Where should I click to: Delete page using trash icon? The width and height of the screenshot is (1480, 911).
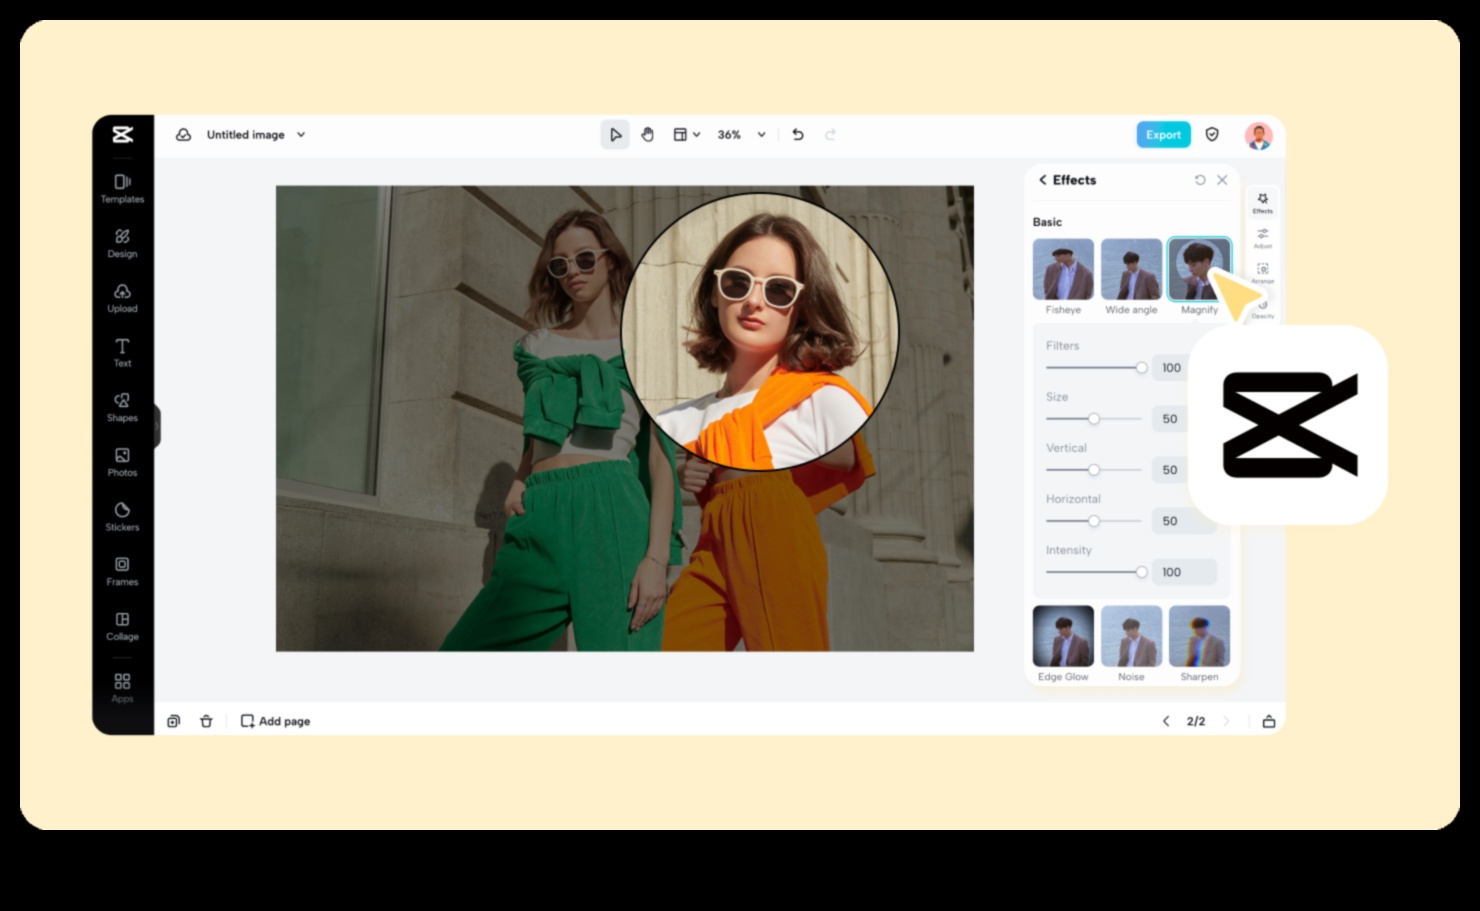coord(206,721)
